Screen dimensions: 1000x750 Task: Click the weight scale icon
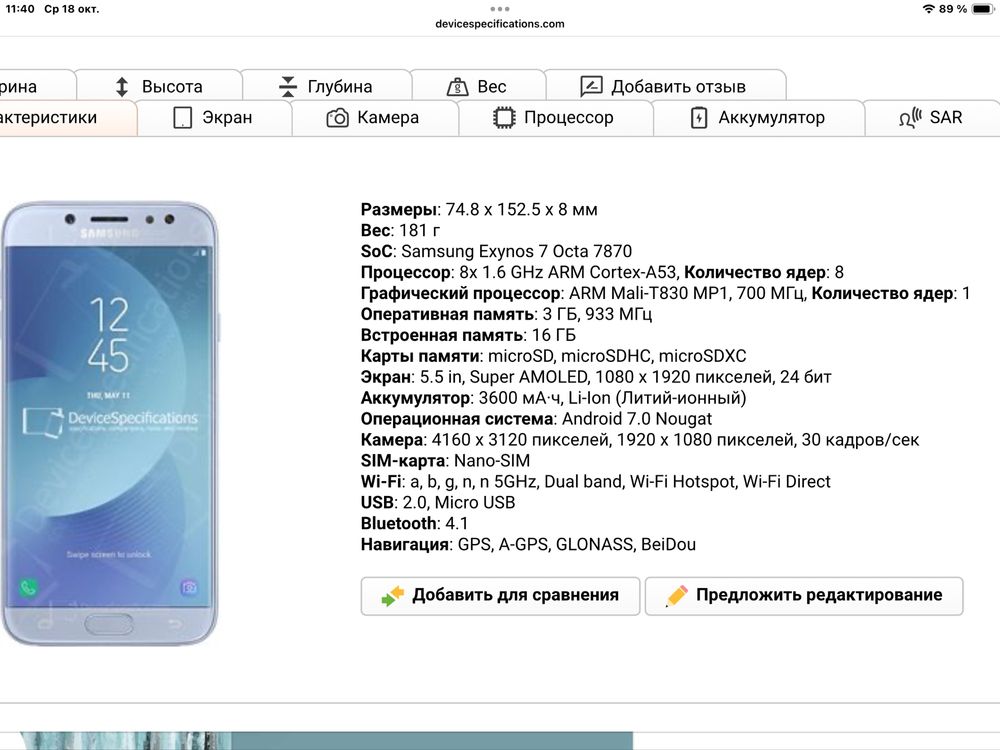[x=457, y=87]
